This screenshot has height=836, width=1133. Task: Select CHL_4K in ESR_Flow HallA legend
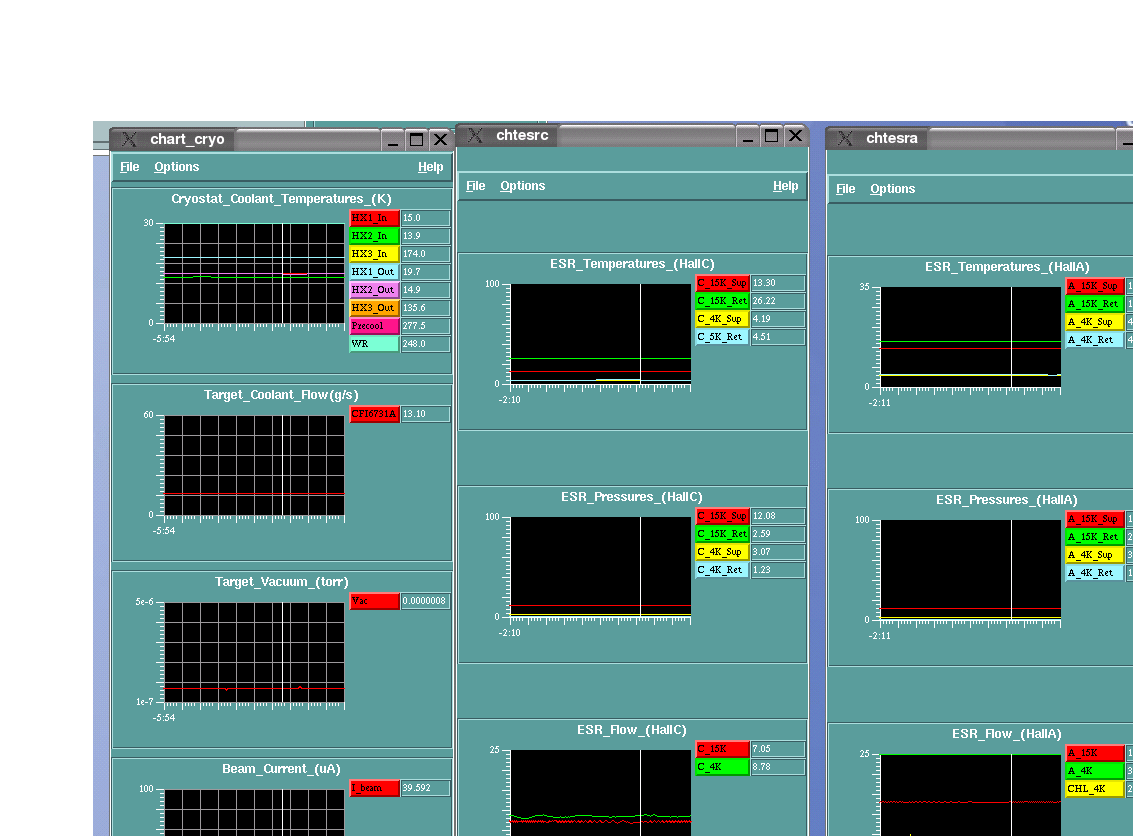point(1095,788)
